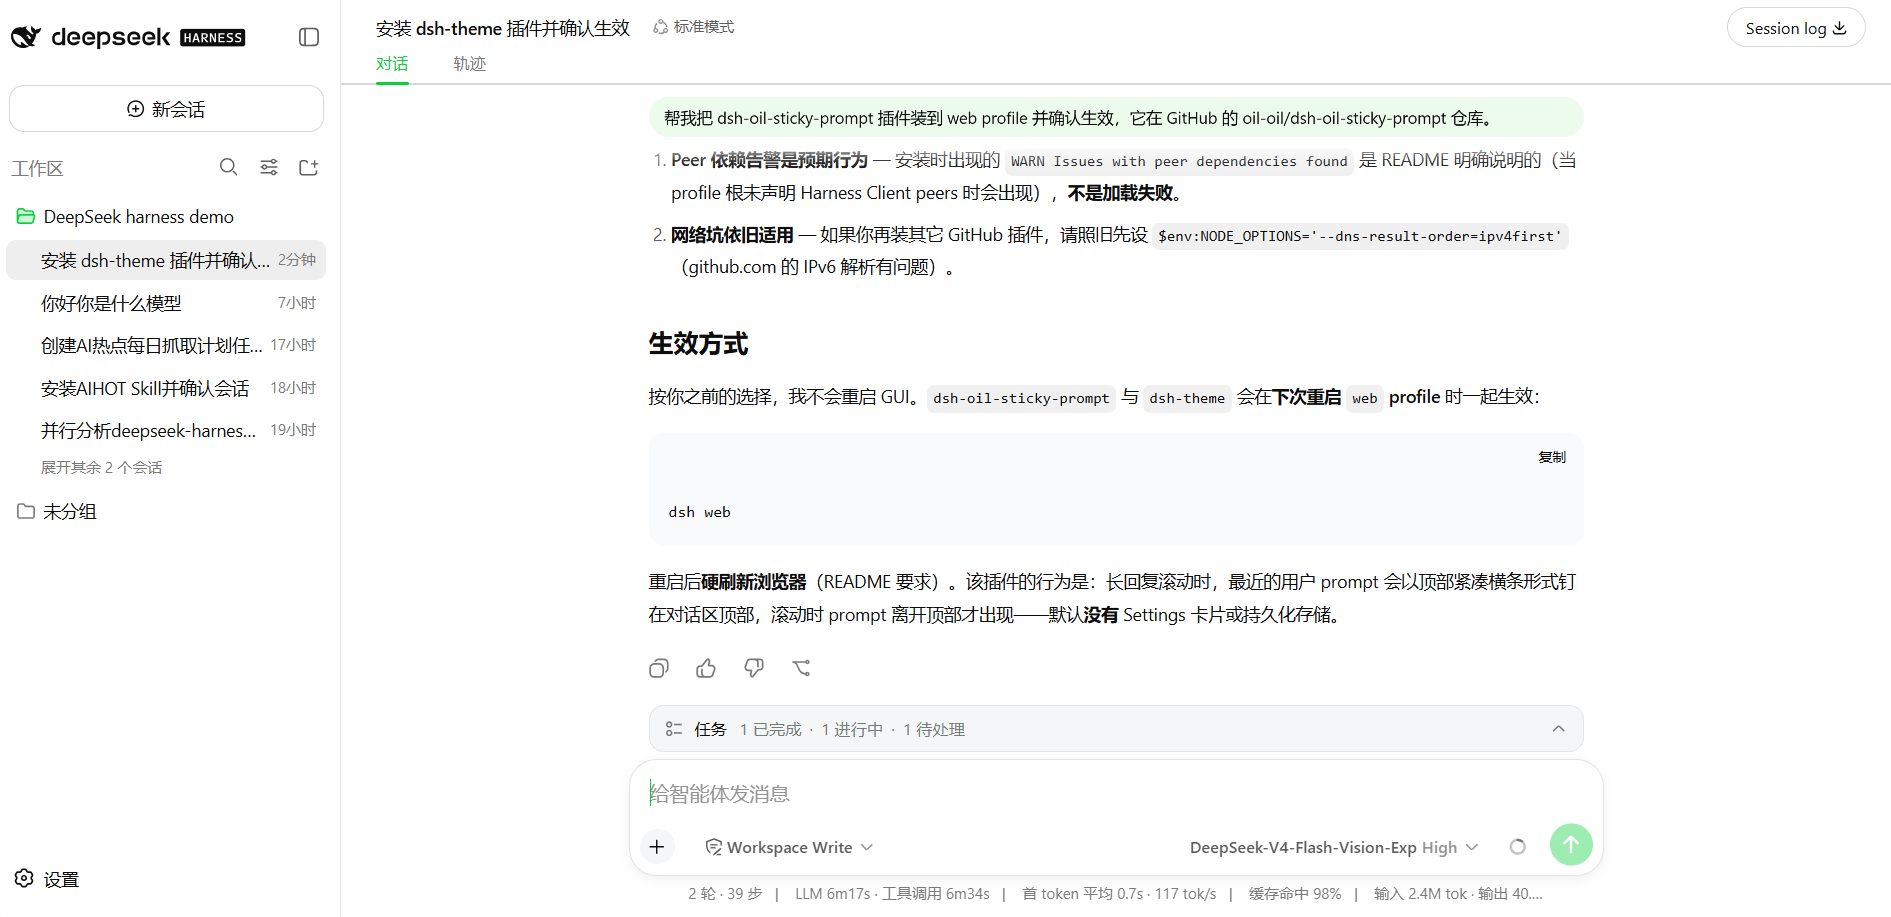1891x917 pixels.
Task: Click the 生效方式 heading
Action: (698, 344)
